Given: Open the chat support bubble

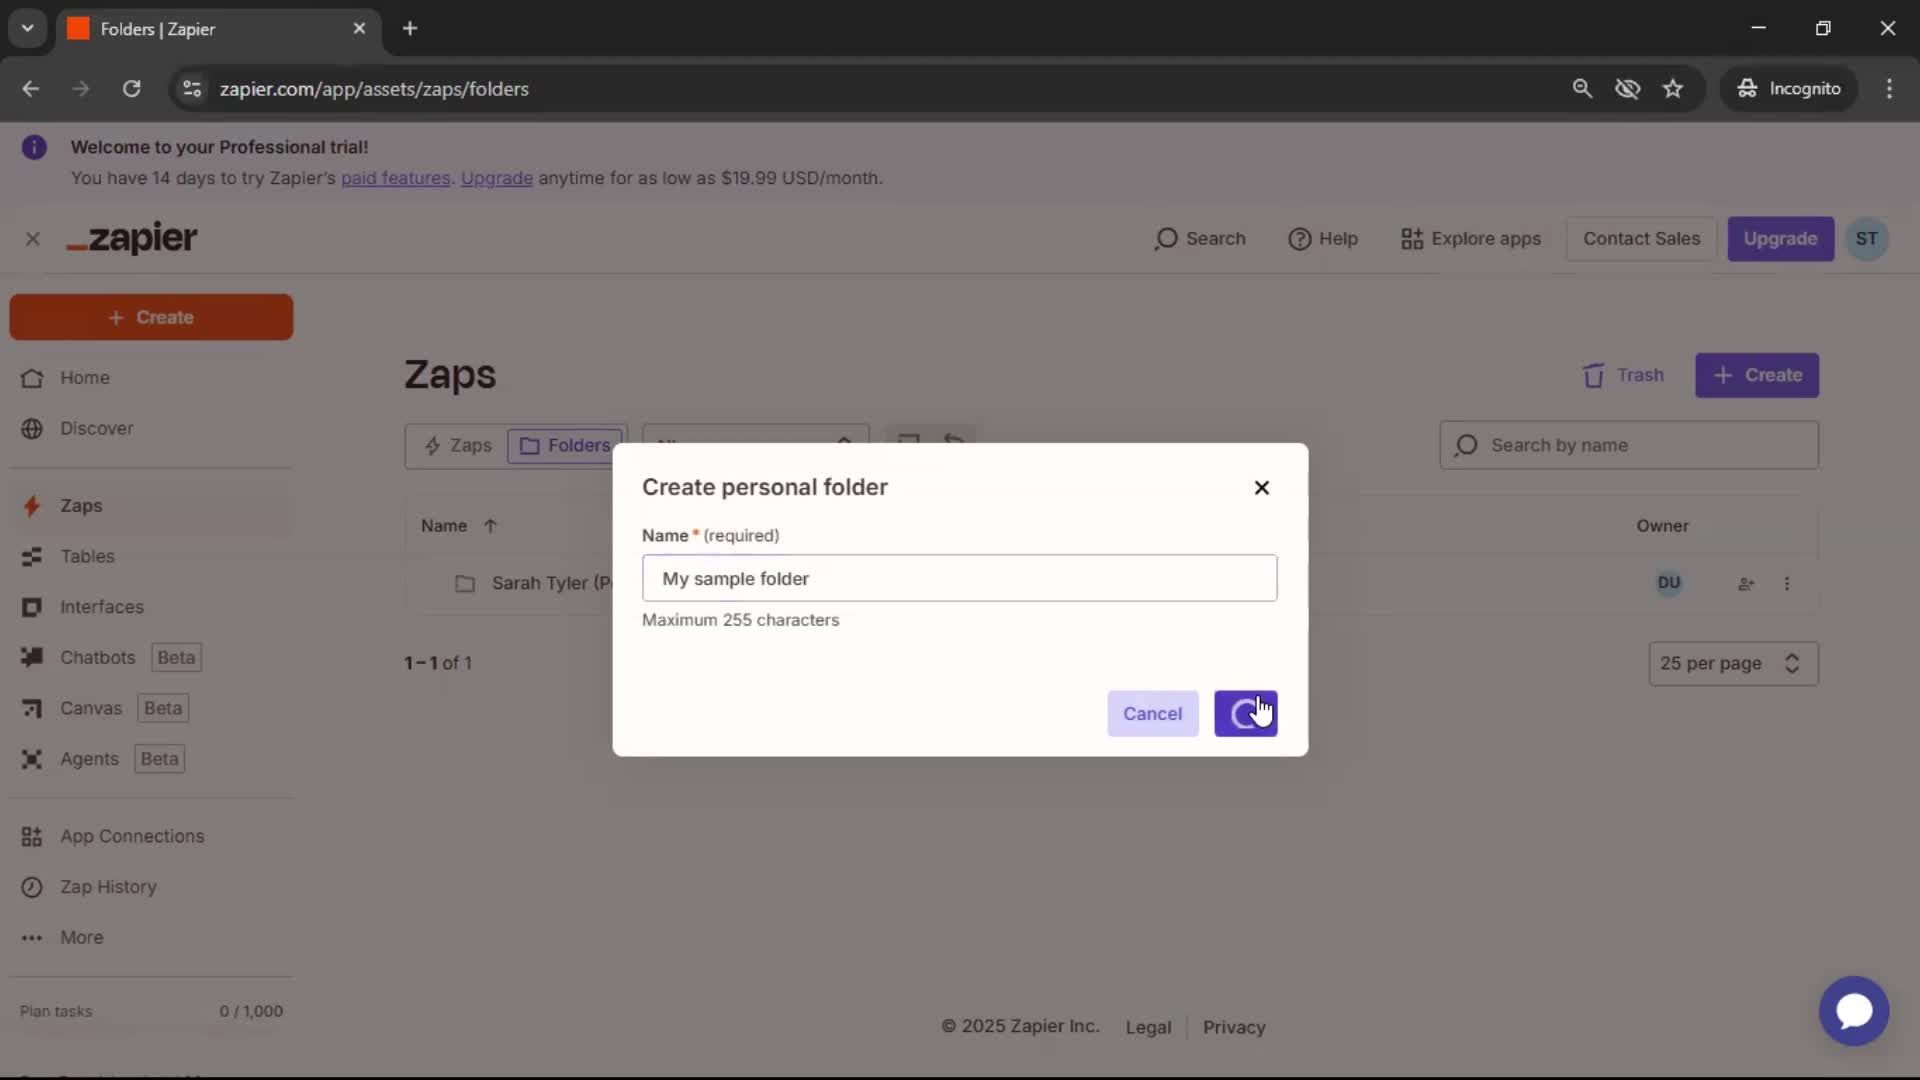Looking at the screenshot, I should tap(1854, 1011).
